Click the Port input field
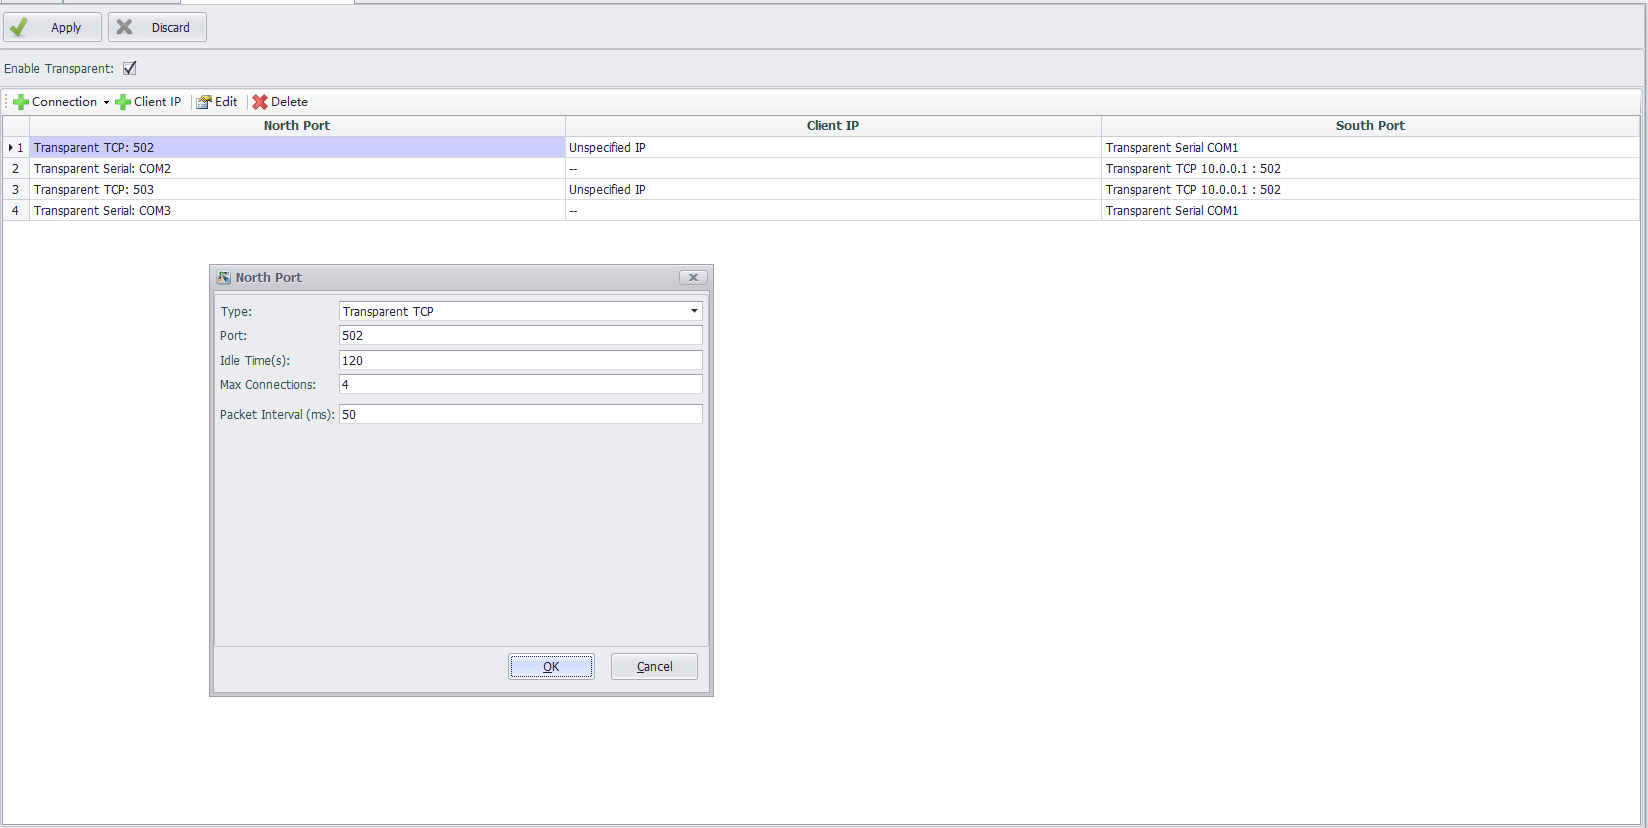This screenshot has height=828, width=1648. [520, 336]
